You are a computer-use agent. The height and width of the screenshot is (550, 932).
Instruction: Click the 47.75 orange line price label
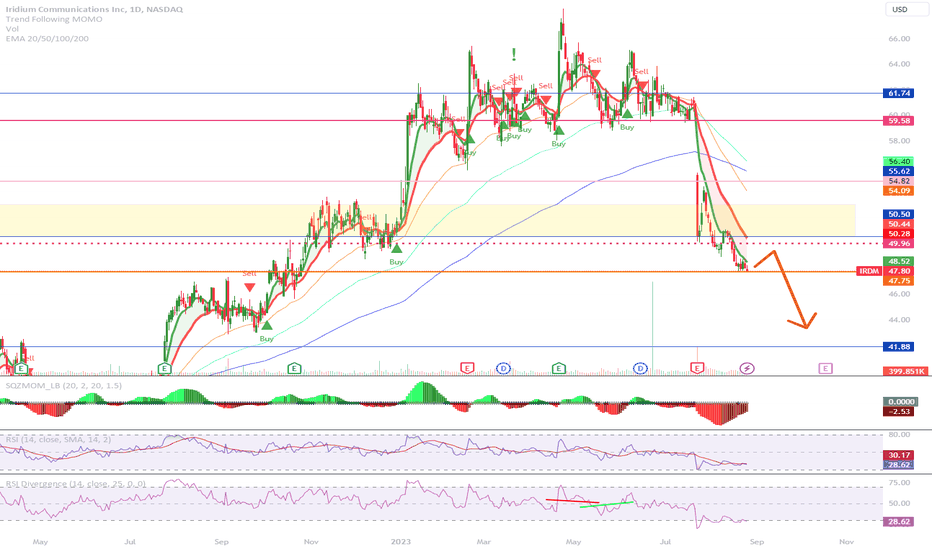(899, 281)
